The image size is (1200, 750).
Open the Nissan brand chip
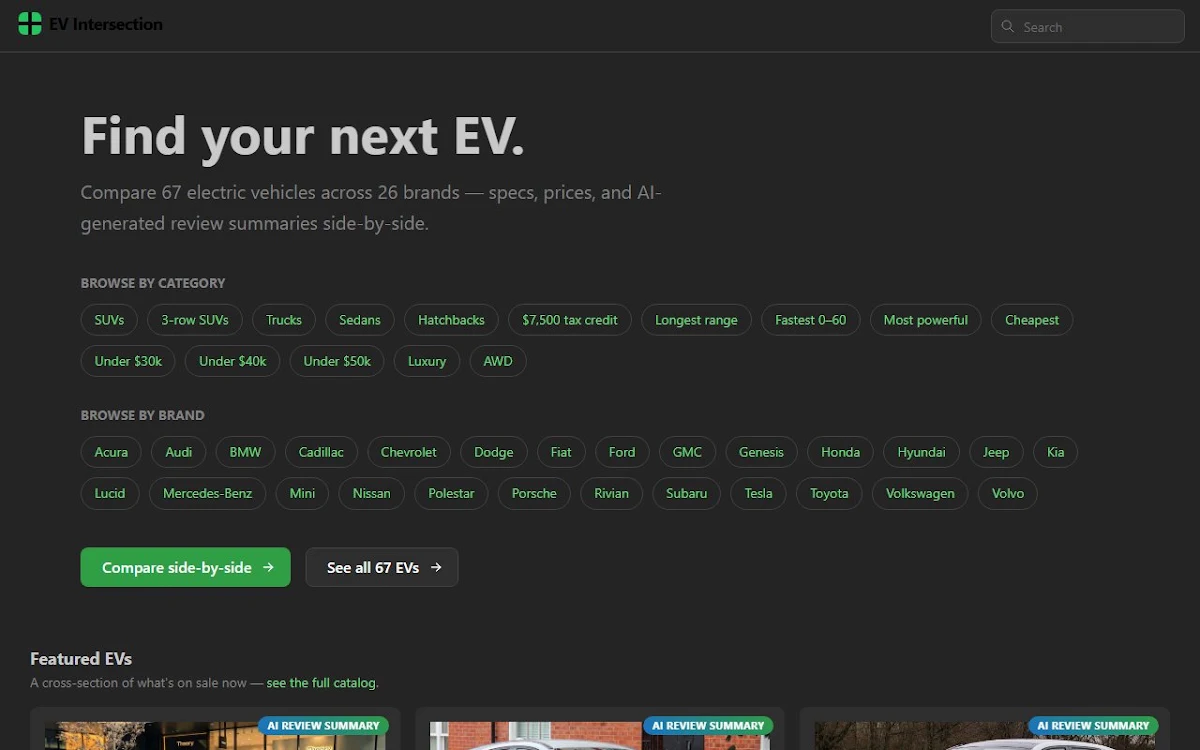pyautogui.click(x=371, y=493)
